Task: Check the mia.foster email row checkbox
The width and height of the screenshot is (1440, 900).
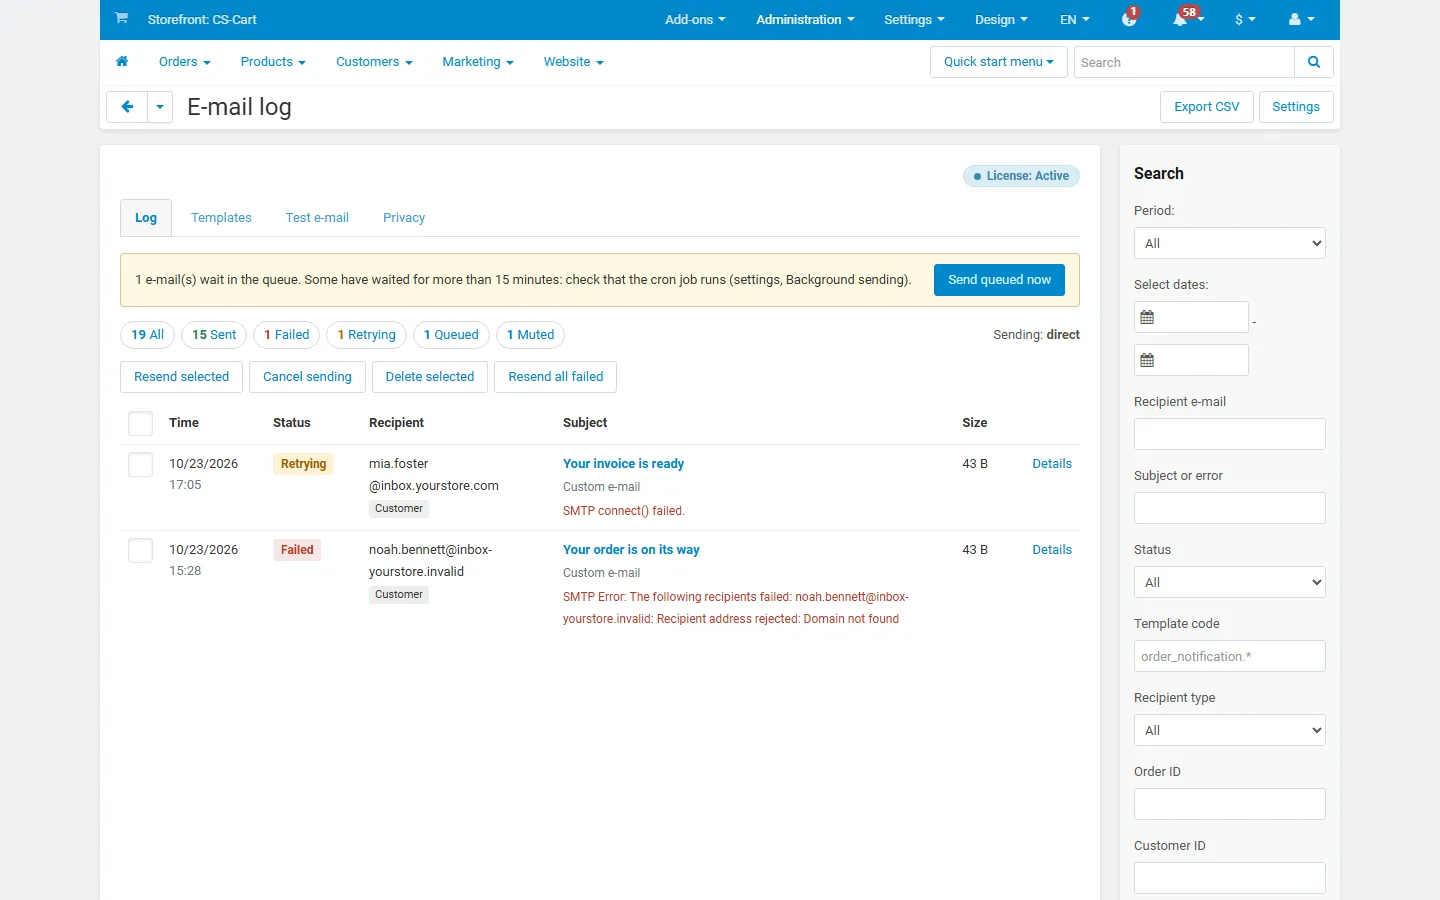Action: 141,465
